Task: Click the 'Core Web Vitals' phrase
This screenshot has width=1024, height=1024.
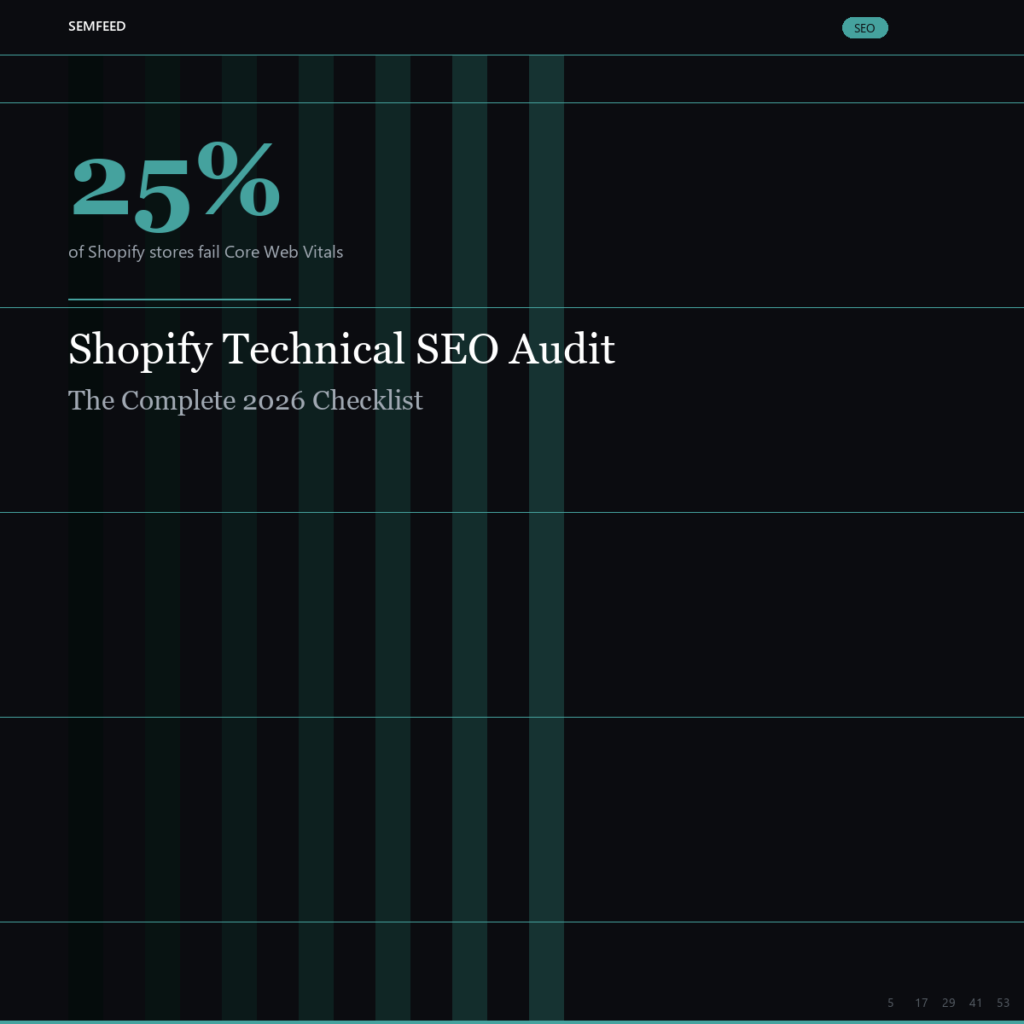Action: point(283,252)
